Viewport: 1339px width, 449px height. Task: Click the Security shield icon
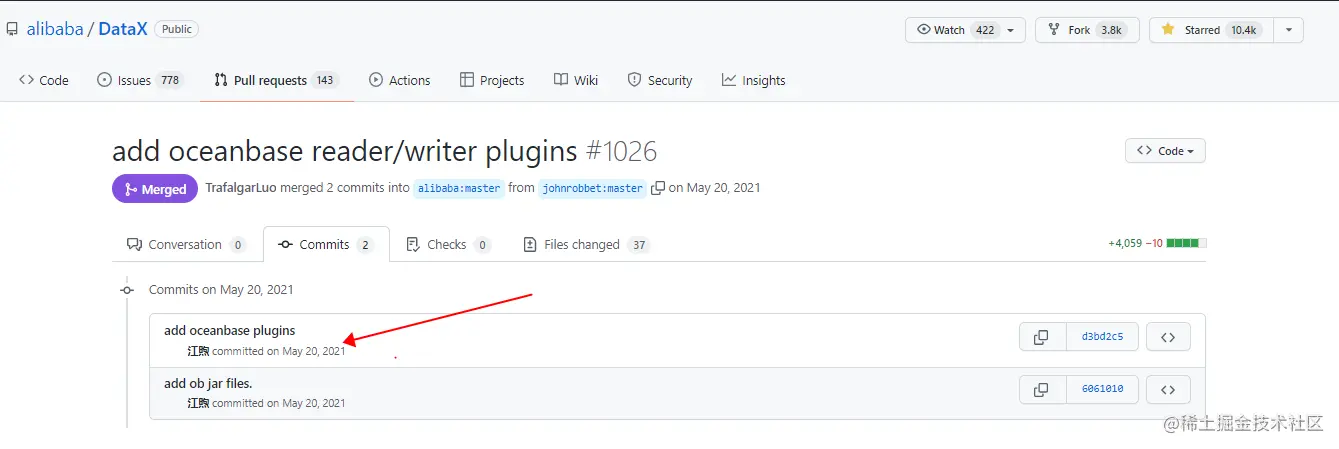pyautogui.click(x=634, y=80)
